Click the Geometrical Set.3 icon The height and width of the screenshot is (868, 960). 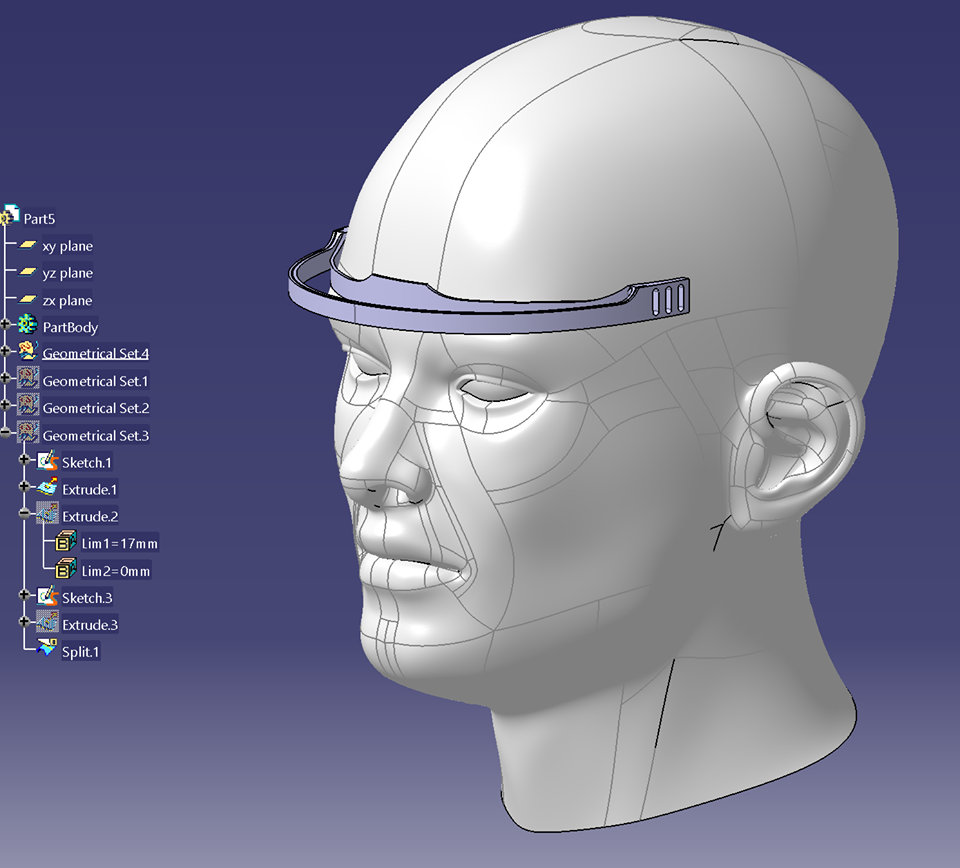[28, 432]
